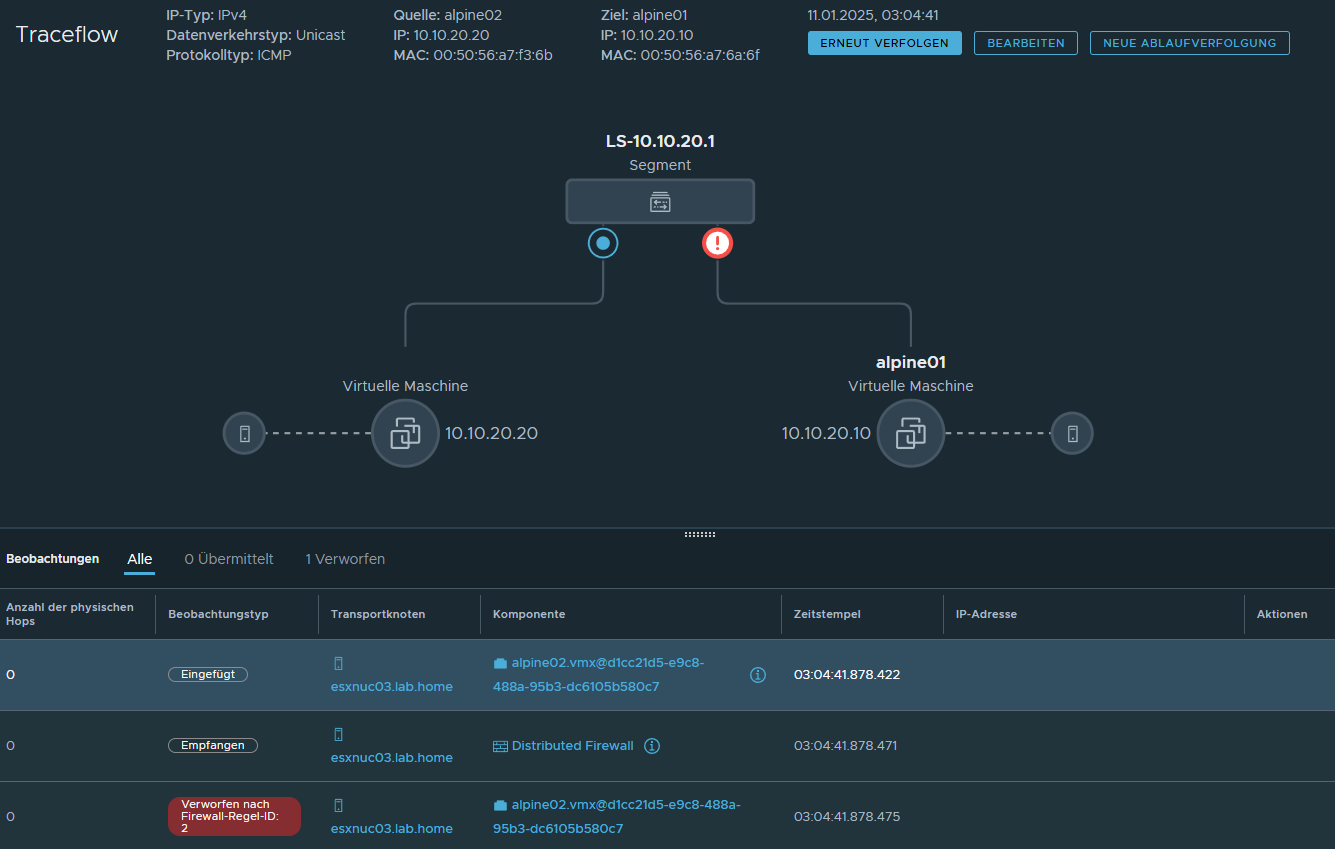This screenshot has width=1335, height=849.
Task: Click the right host transport node icon
Action: click(x=1072, y=434)
